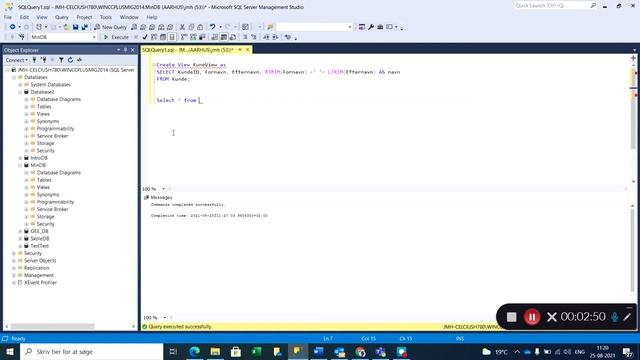Click the wrench Properties icon
The image size is (640, 360).
371,27
